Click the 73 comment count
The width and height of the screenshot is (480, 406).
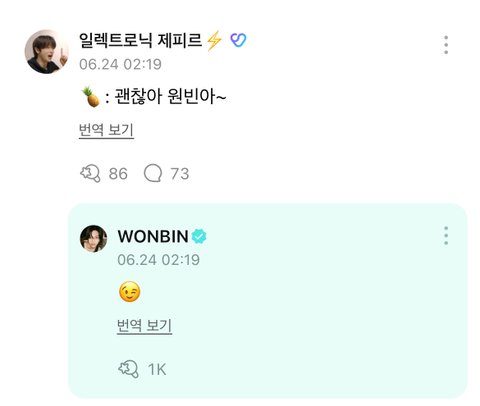coord(180,174)
